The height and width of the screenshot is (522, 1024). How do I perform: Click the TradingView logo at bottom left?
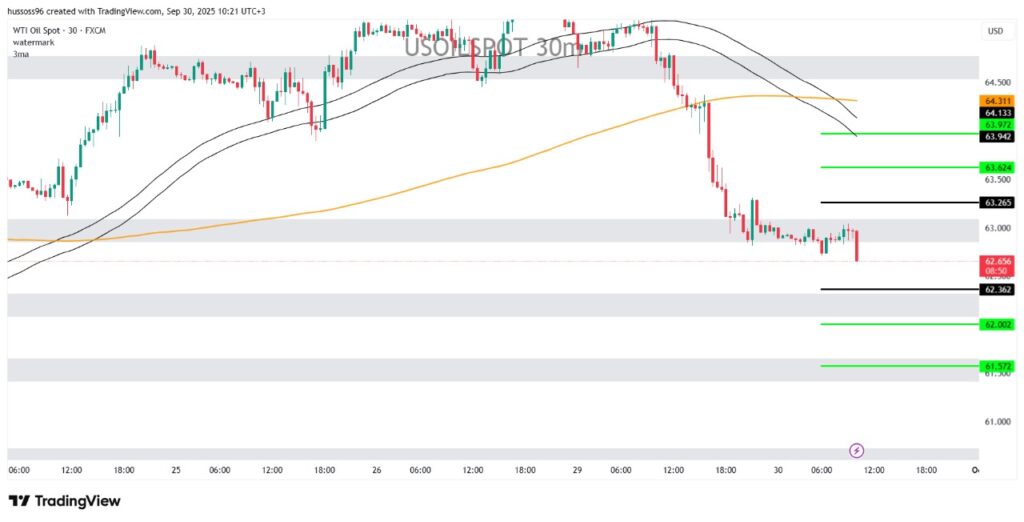point(64,501)
